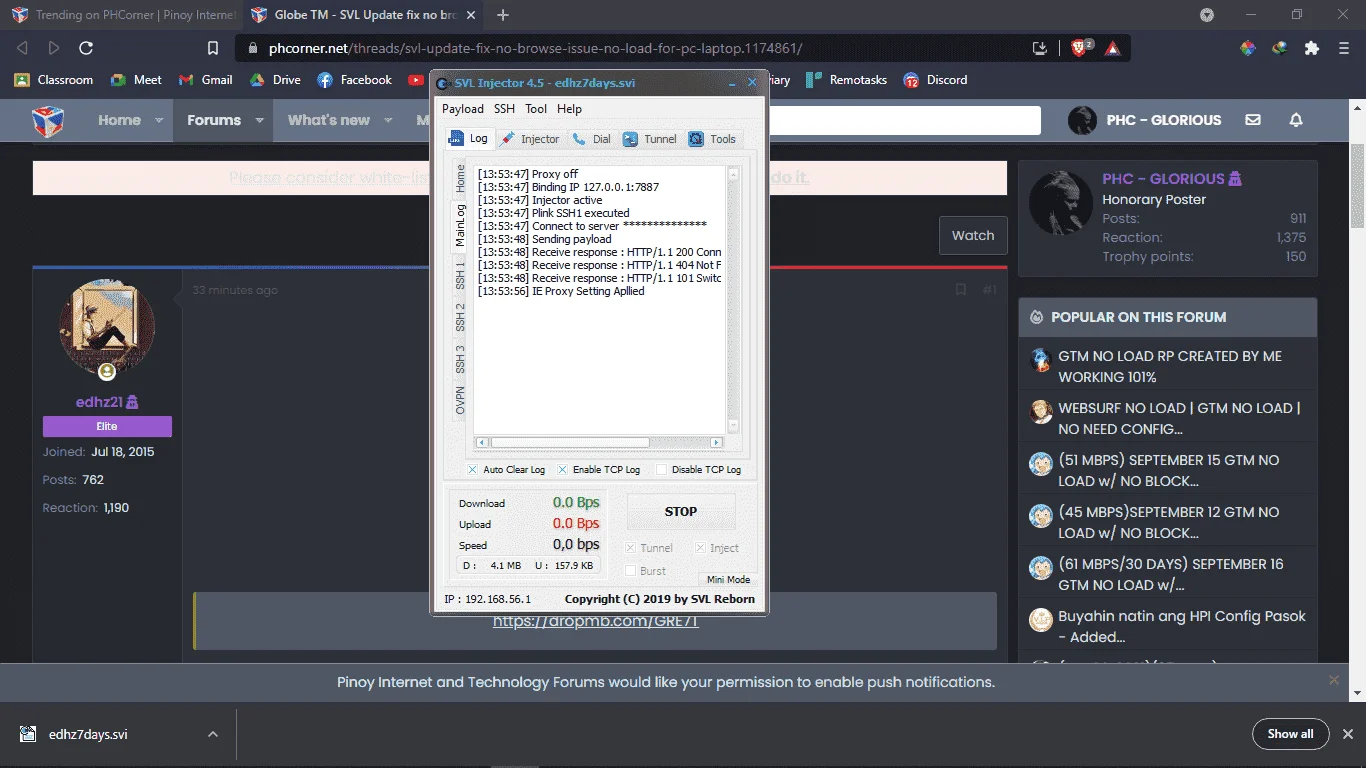The image size is (1366, 768).
Task: Click the PHCorner site logo
Action: [48, 121]
